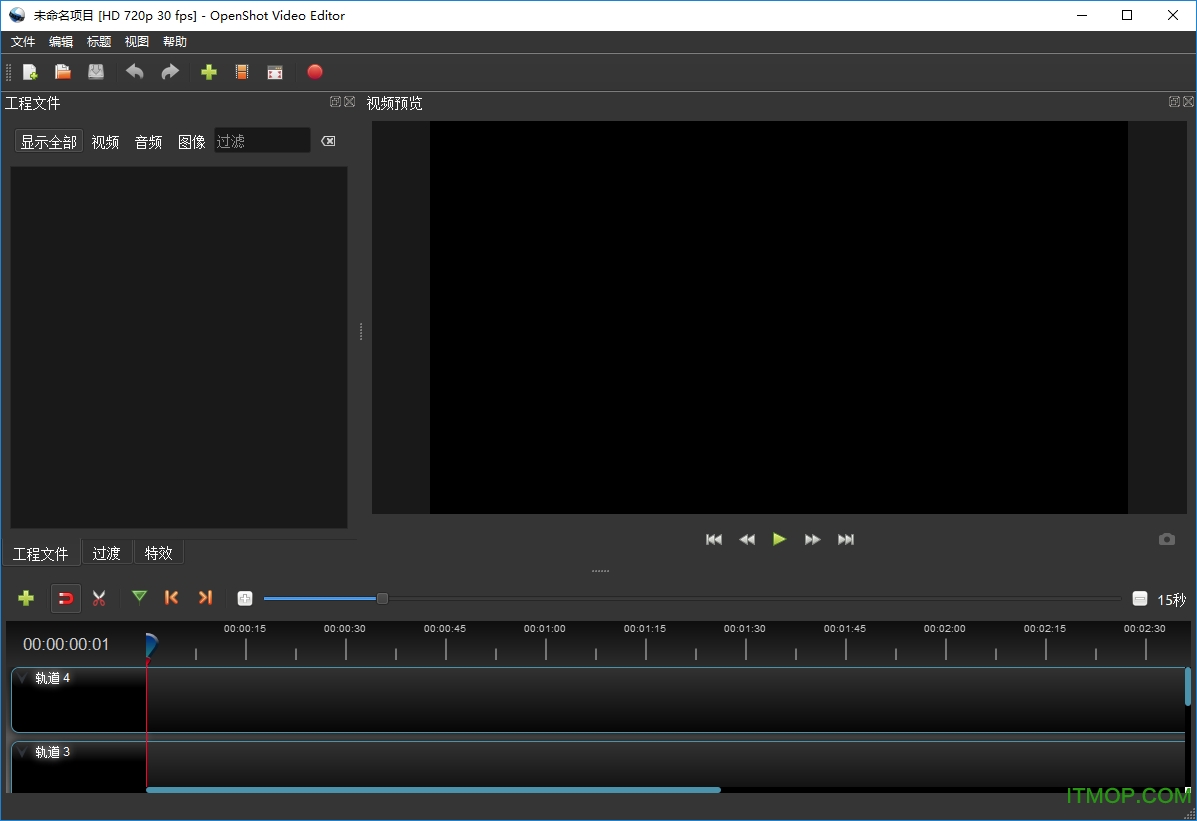
Task: Click the Save Project icon
Action: point(96,72)
